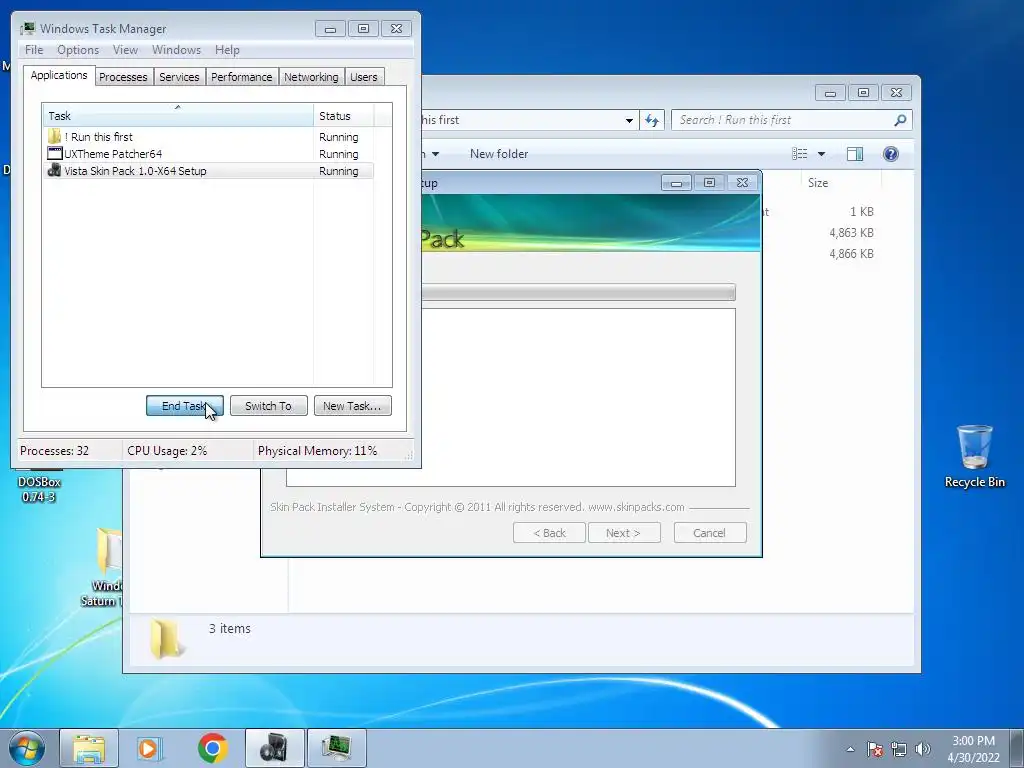Click Show desktop button at taskbar end
The image size is (1024, 768).
point(1017,748)
